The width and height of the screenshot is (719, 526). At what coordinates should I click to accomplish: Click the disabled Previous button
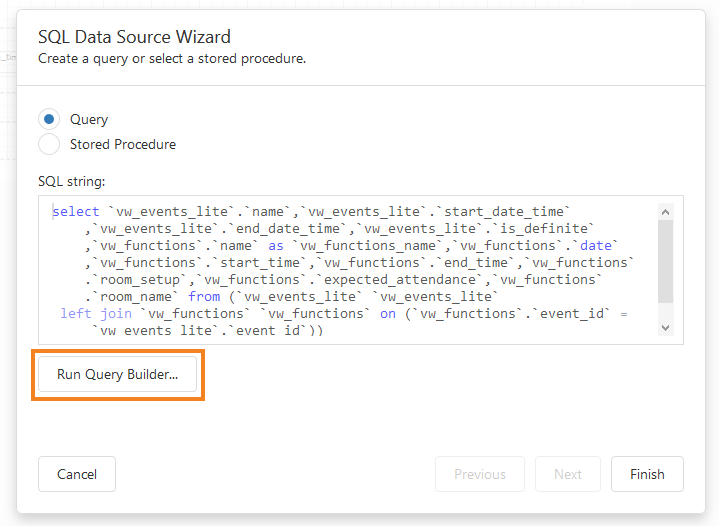480,474
